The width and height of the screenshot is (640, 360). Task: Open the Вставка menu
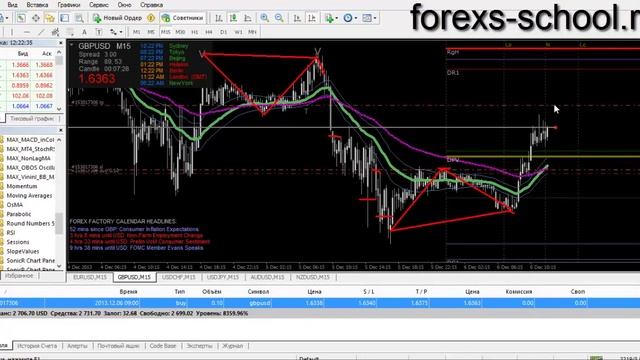tap(37, 5)
